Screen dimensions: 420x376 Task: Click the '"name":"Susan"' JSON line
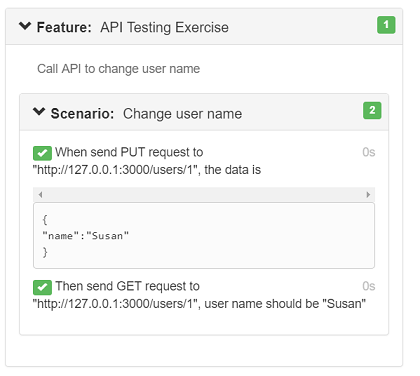pyautogui.click(x=85, y=236)
